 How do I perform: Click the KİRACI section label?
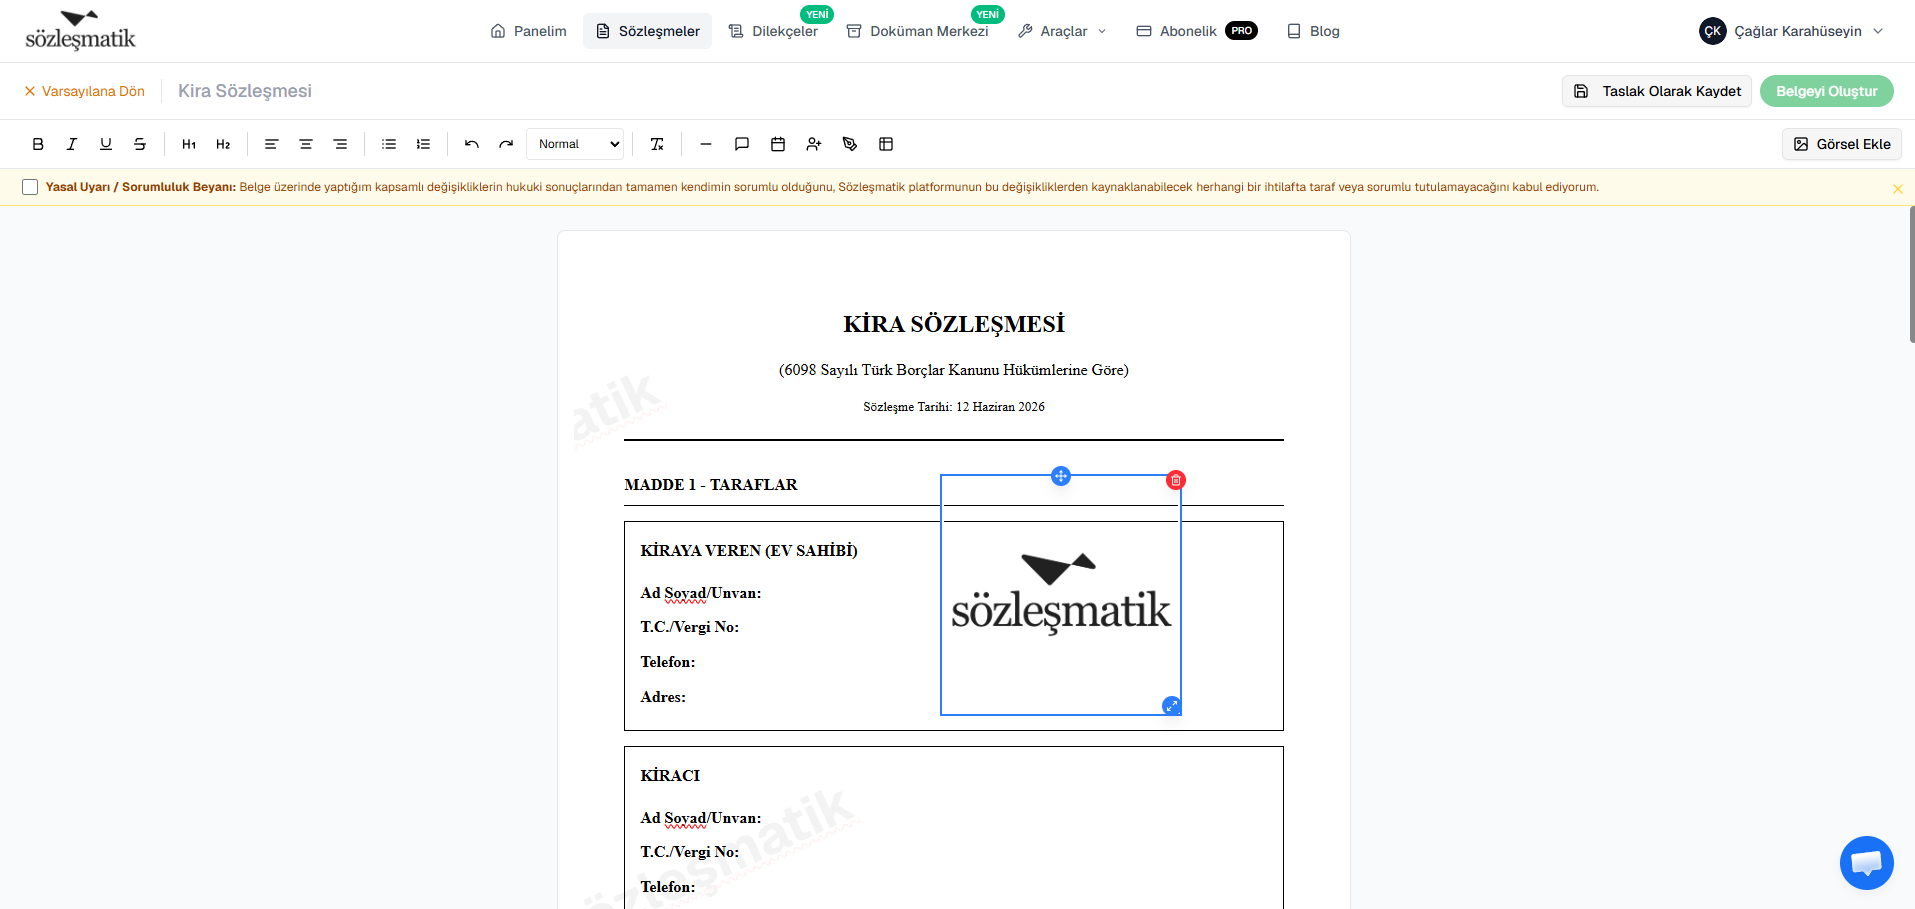point(670,776)
